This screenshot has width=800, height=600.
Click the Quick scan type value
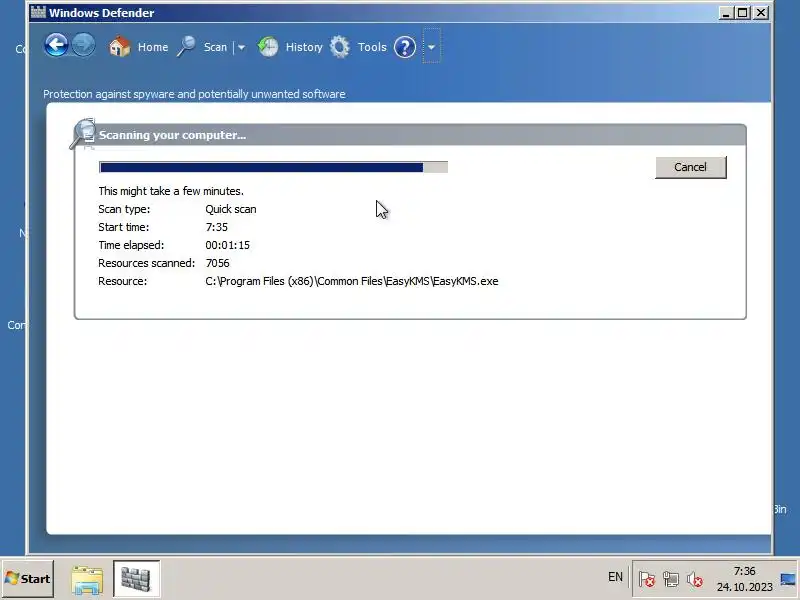(x=231, y=209)
